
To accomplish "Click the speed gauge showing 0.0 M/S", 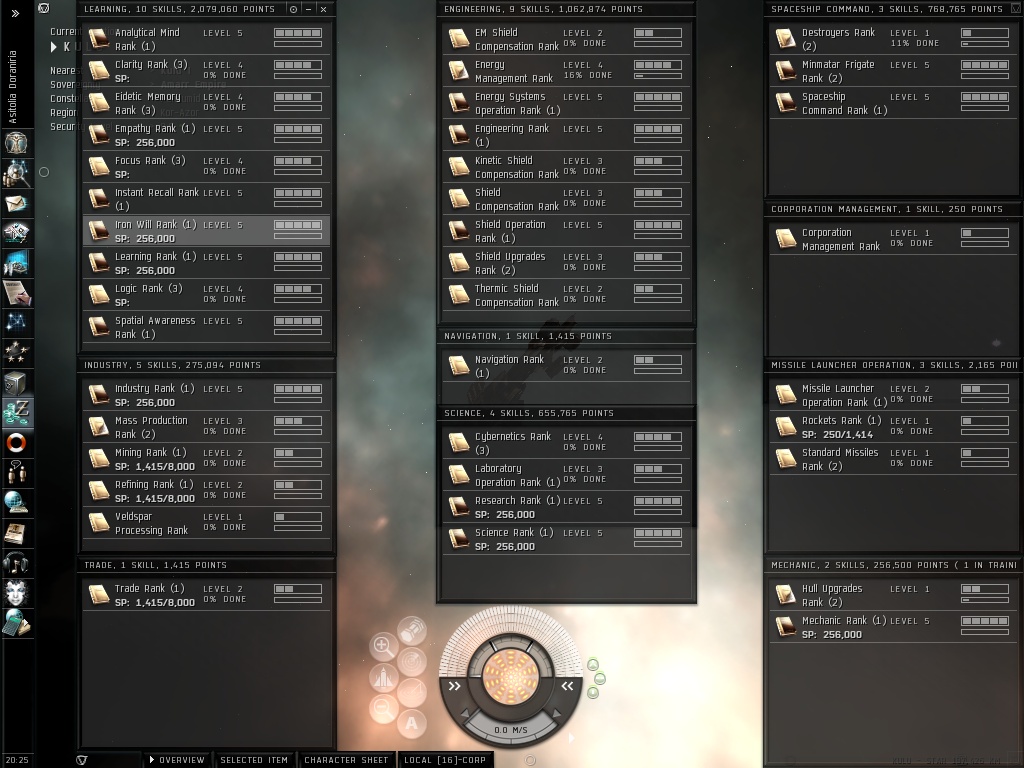I will tap(511, 730).
